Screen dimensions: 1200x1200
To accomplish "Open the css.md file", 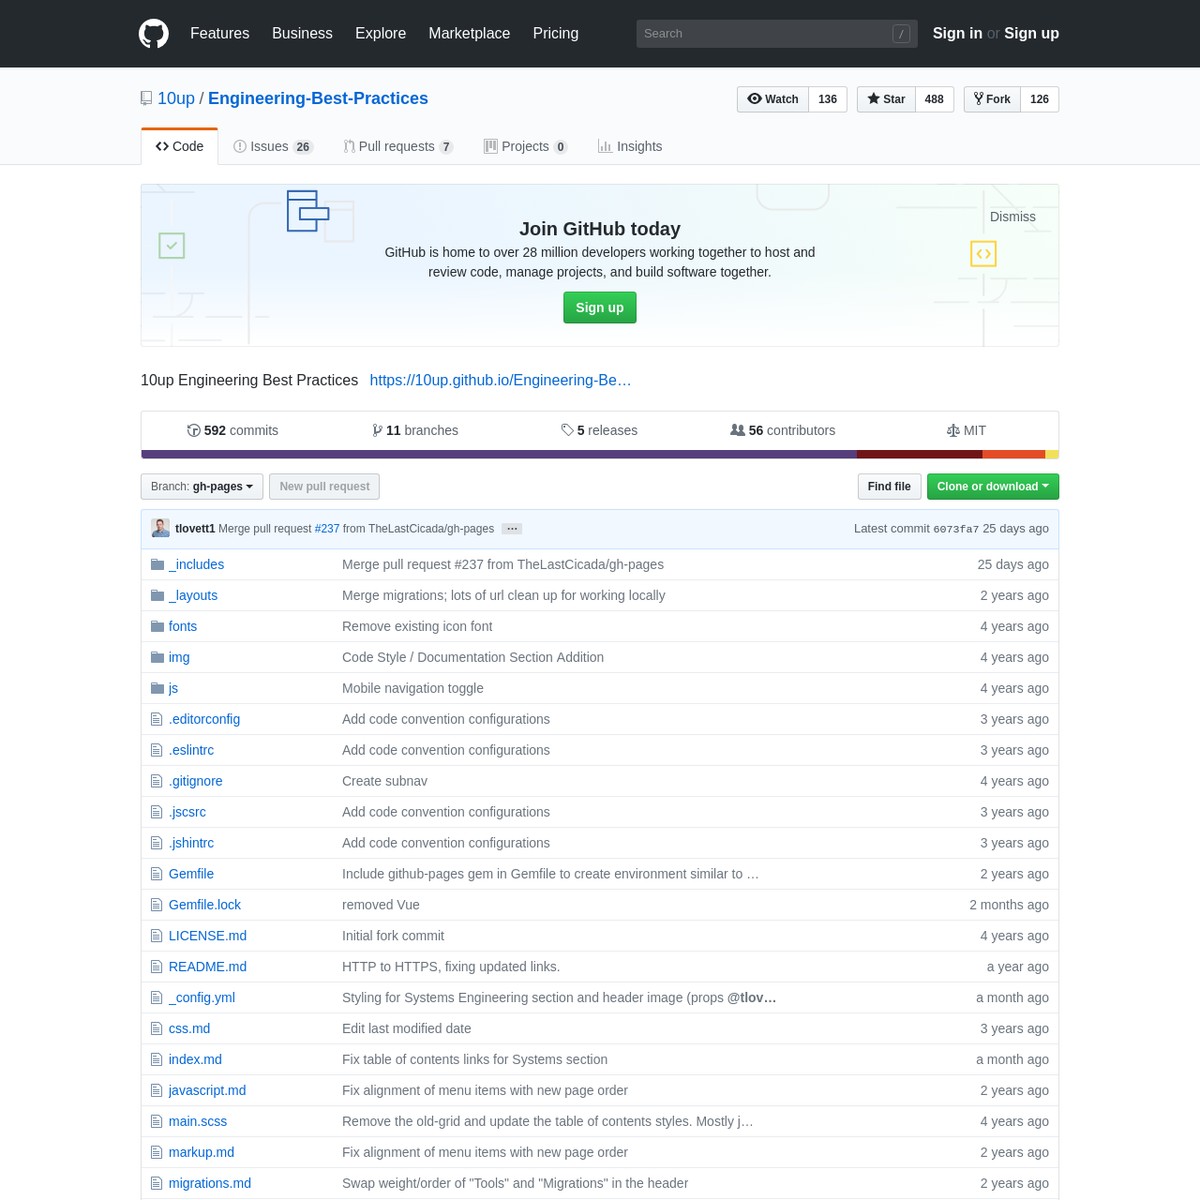I will tap(189, 1029).
